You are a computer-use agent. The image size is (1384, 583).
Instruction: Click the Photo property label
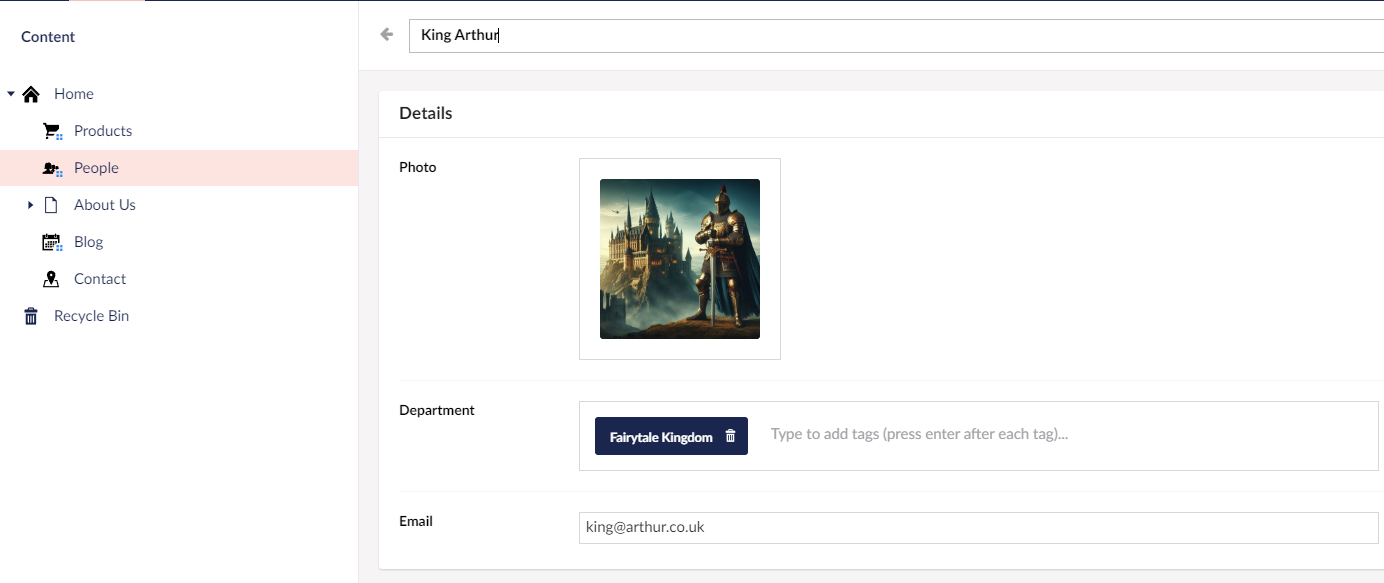[x=418, y=167]
